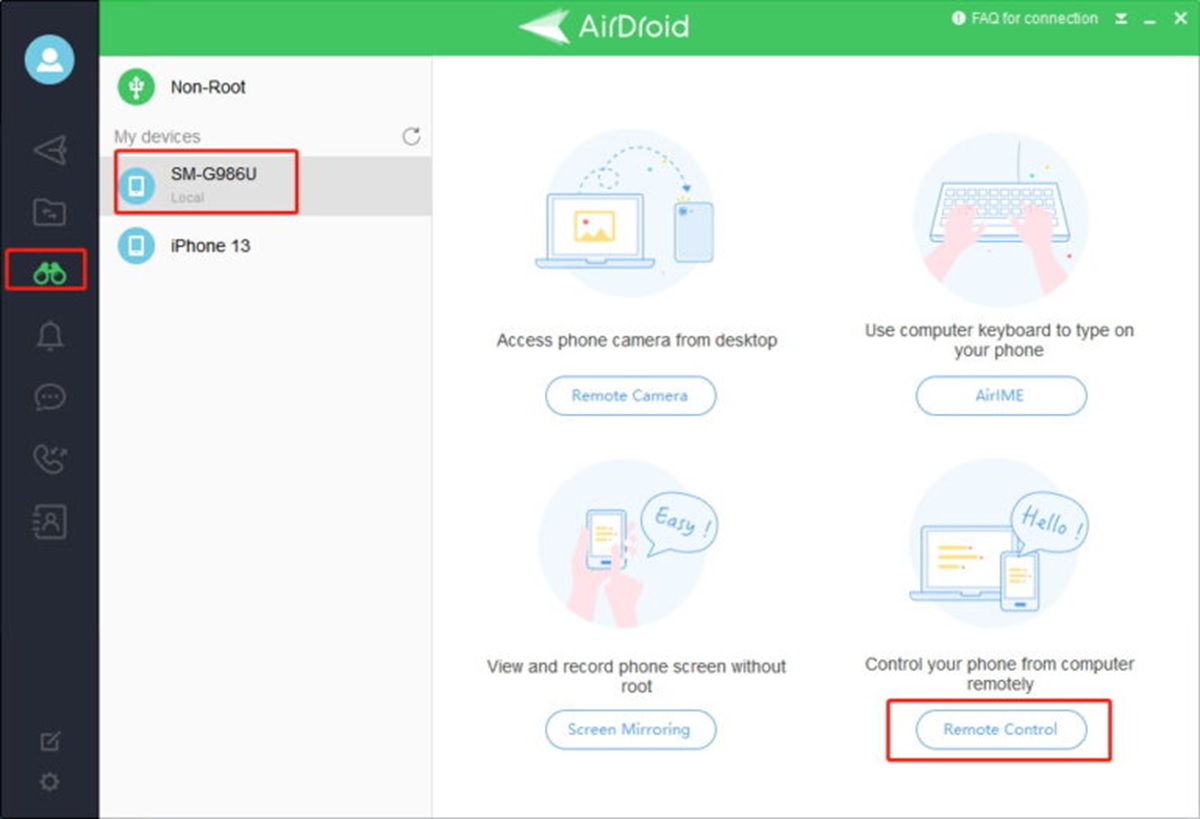Open the Files folder icon in sidebar
Screen dimensions: 1200x819
pyautogui.click(x=49, y=212)
